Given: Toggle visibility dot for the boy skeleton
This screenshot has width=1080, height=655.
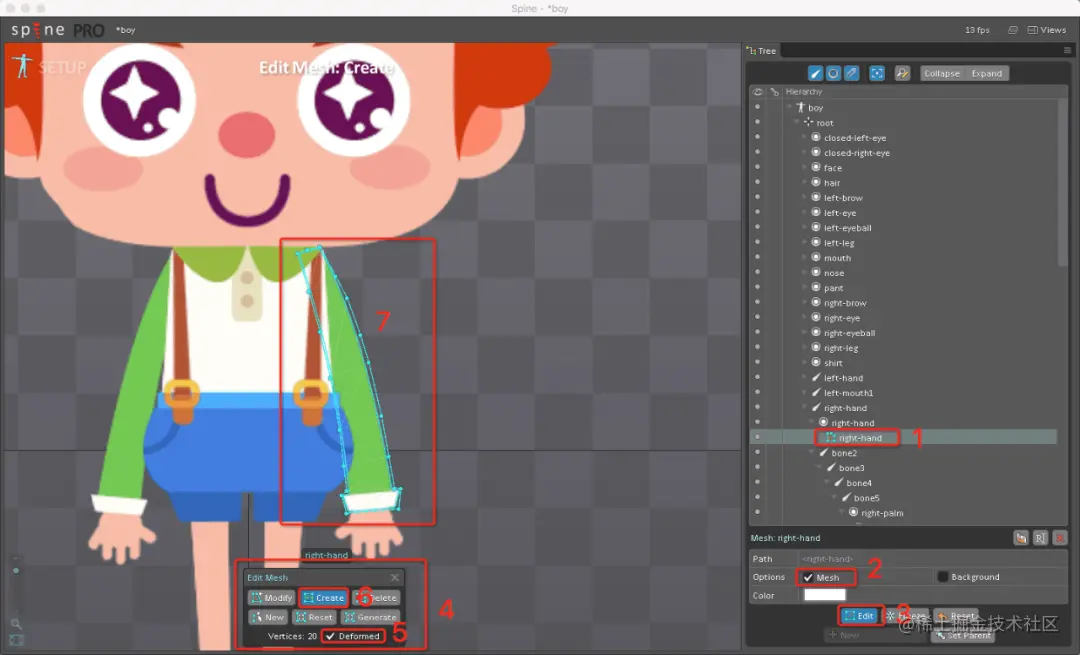Looking at the screenshot, I should coord(758,107).
